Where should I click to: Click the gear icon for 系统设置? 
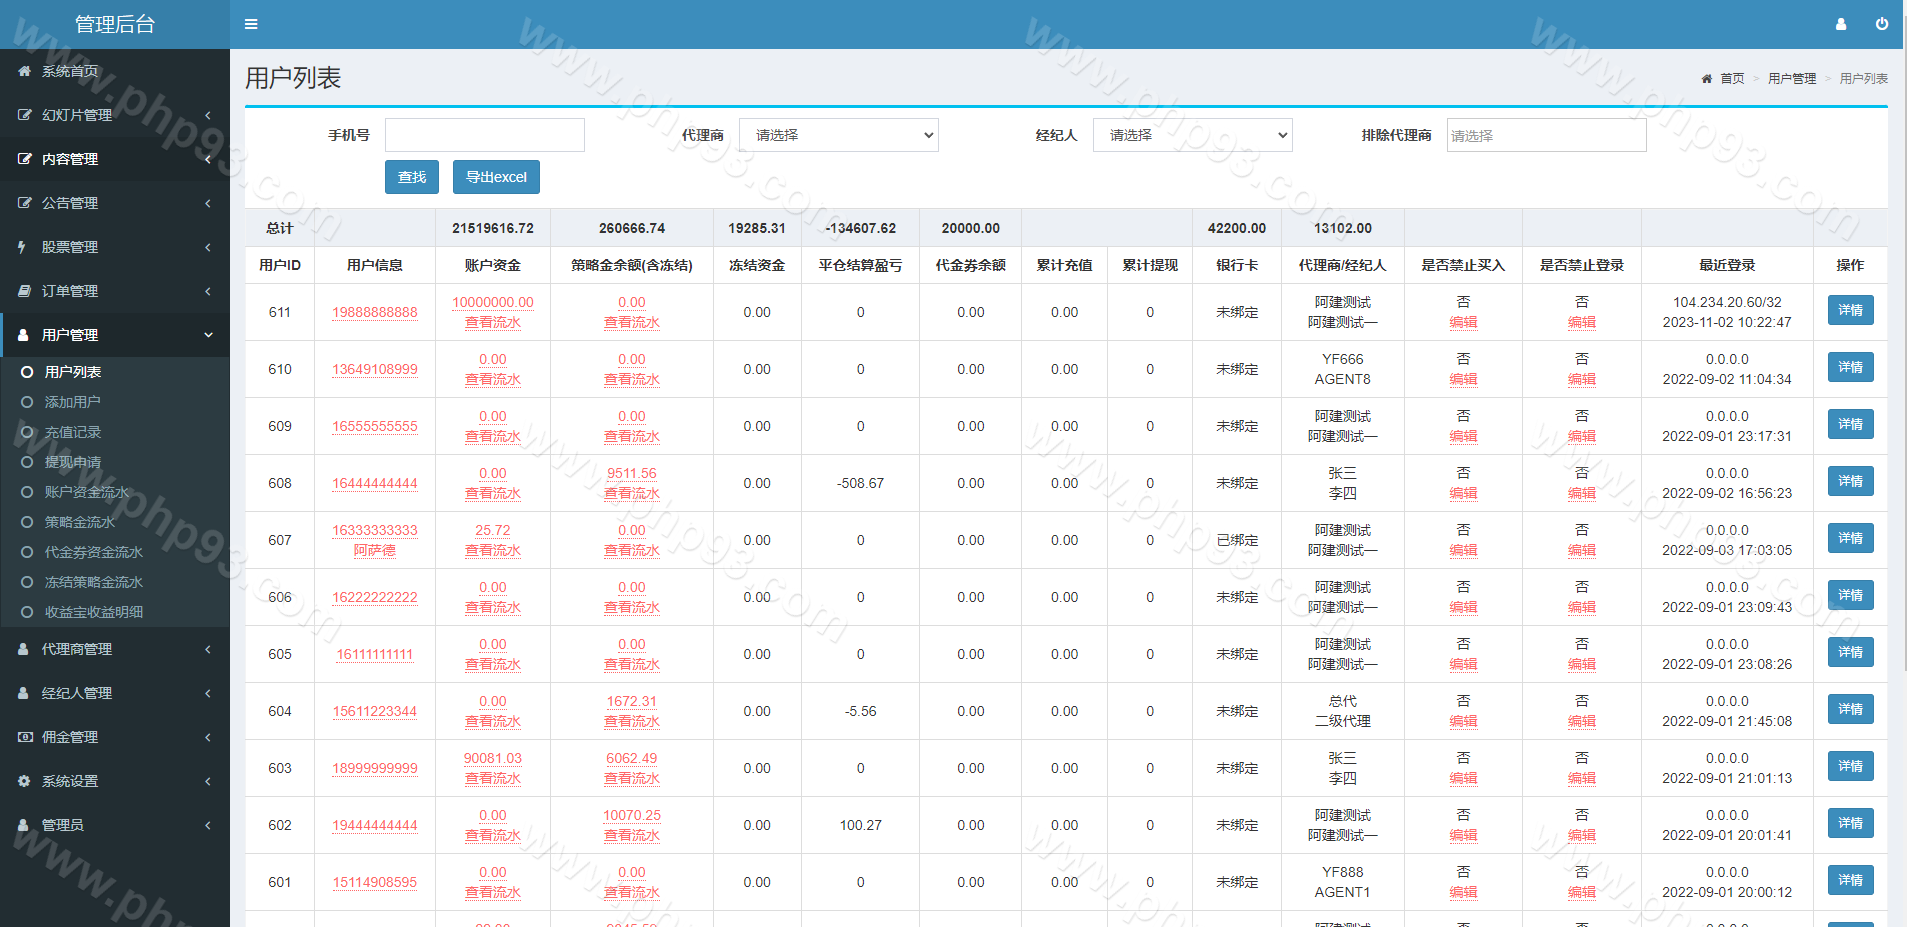(24, 781)
